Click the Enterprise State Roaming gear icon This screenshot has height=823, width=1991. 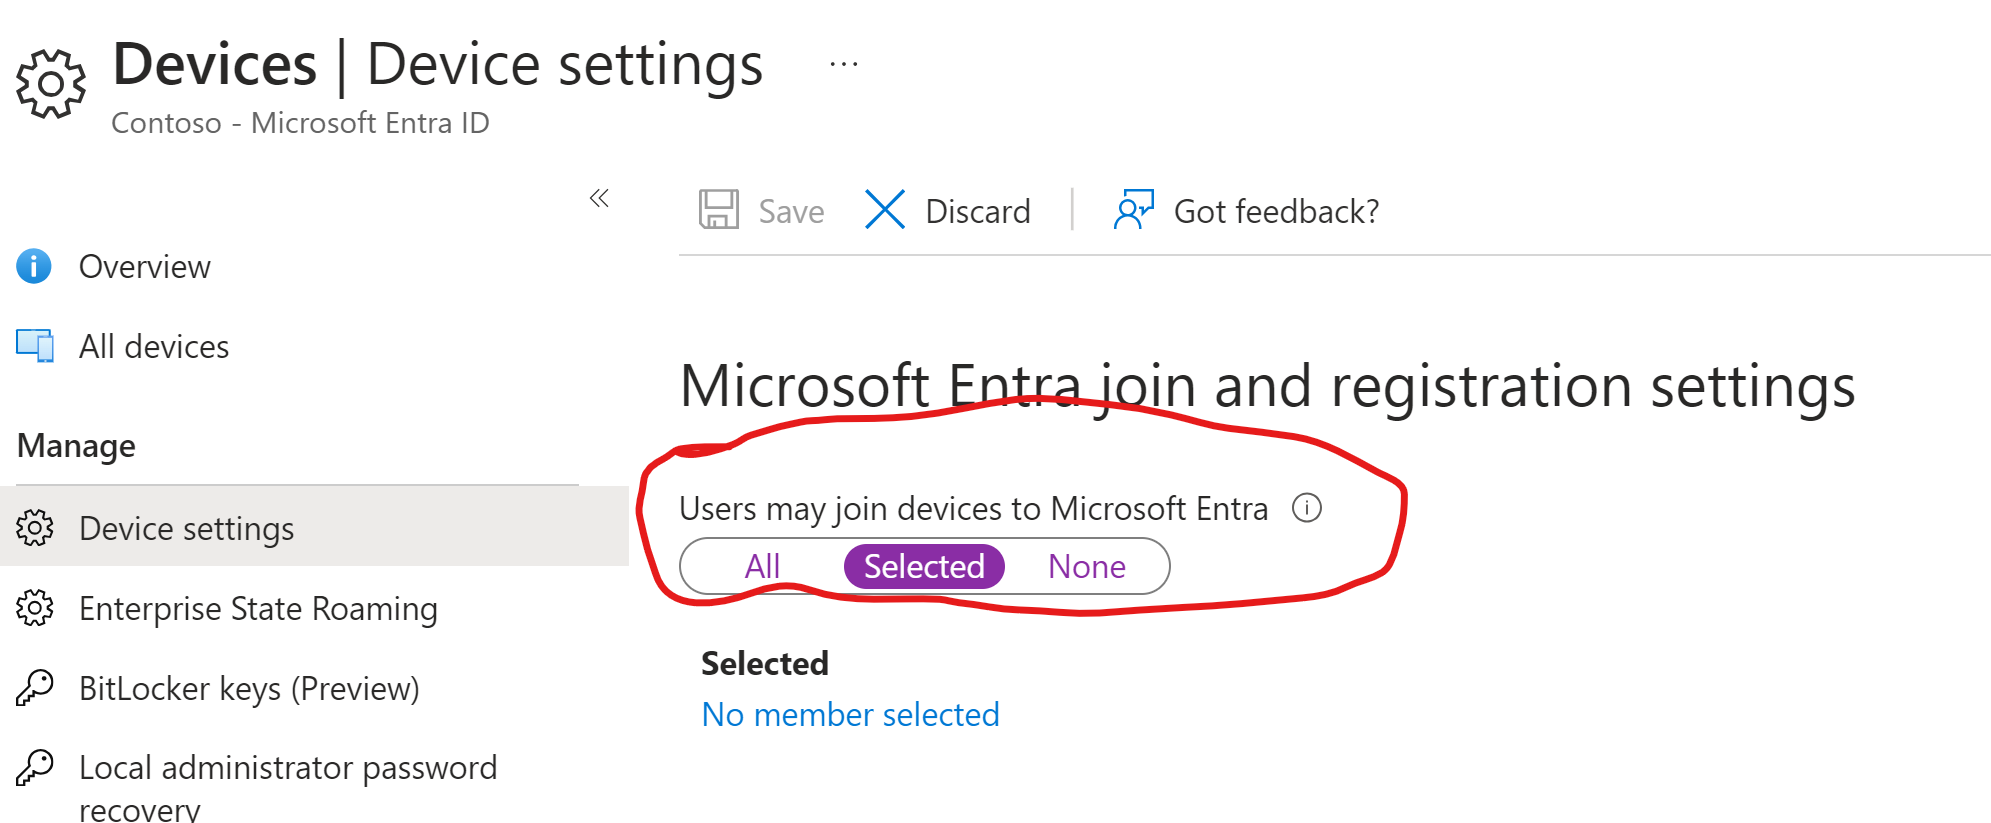click(x=35, y=608)
